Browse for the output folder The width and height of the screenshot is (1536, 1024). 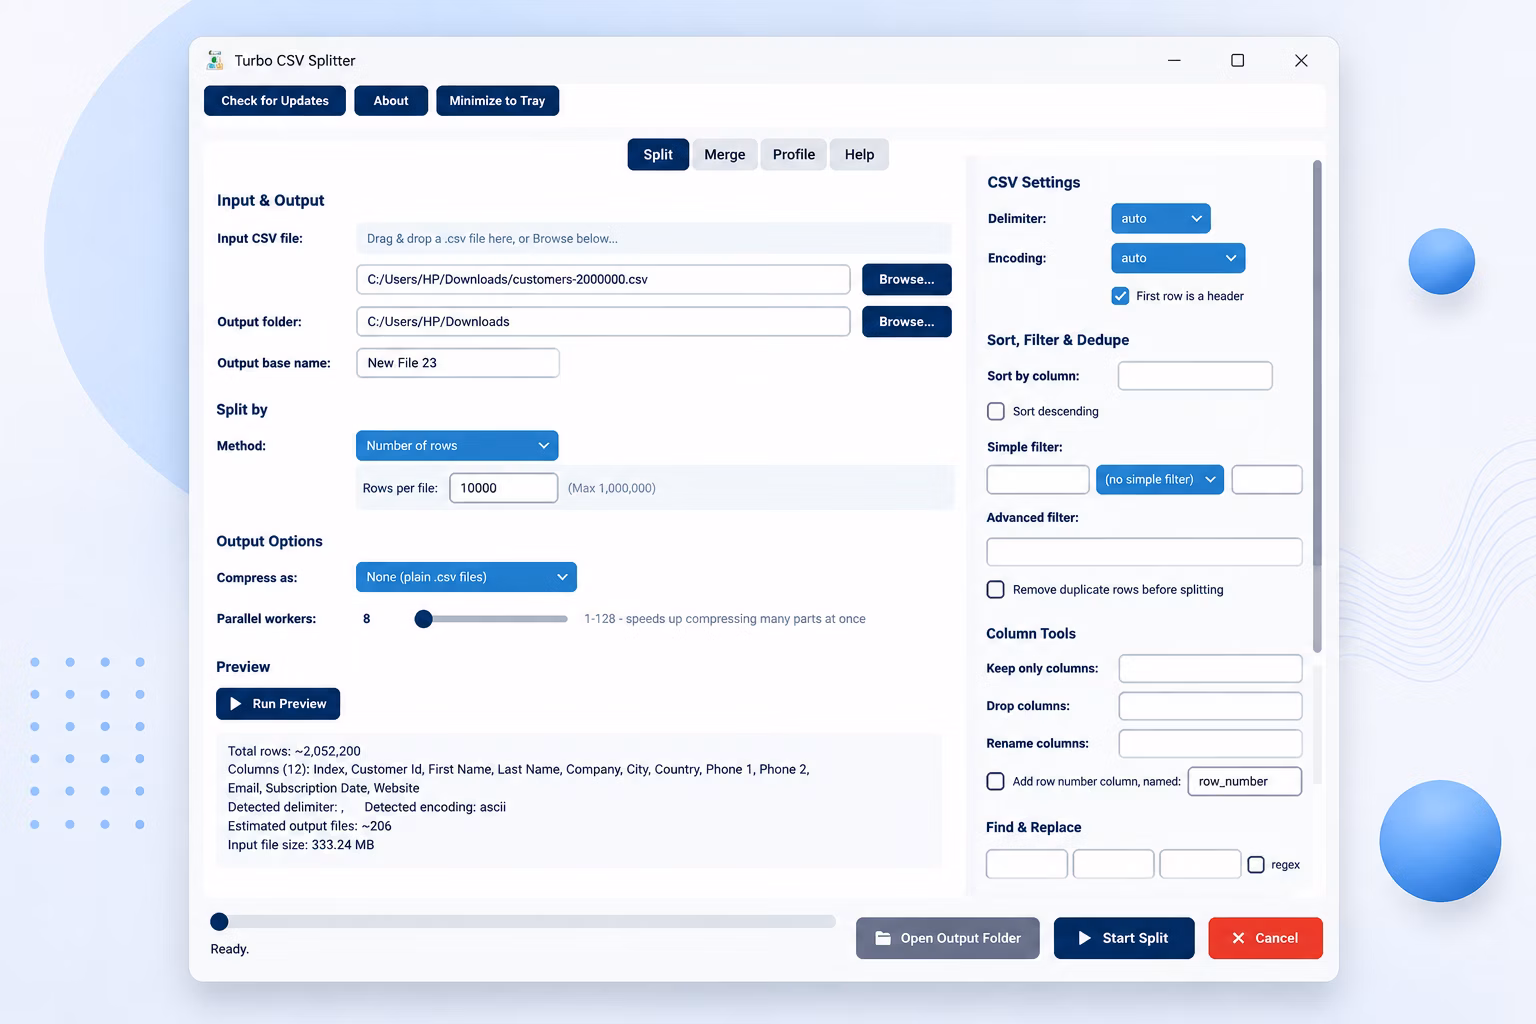point(907,322)
